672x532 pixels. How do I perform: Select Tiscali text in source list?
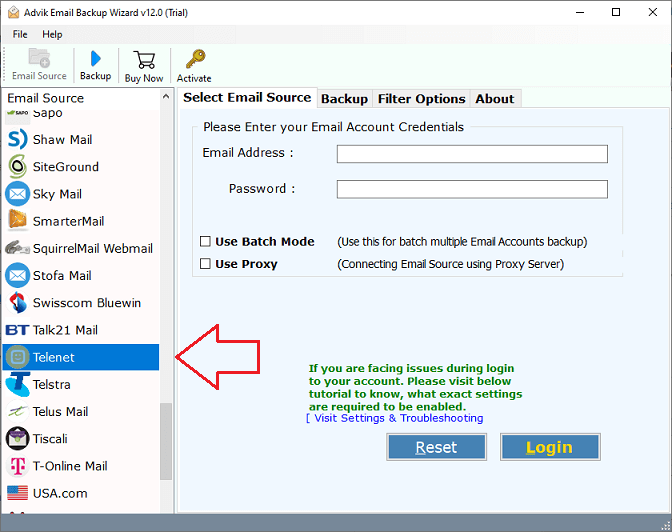(x=50, y=439)
